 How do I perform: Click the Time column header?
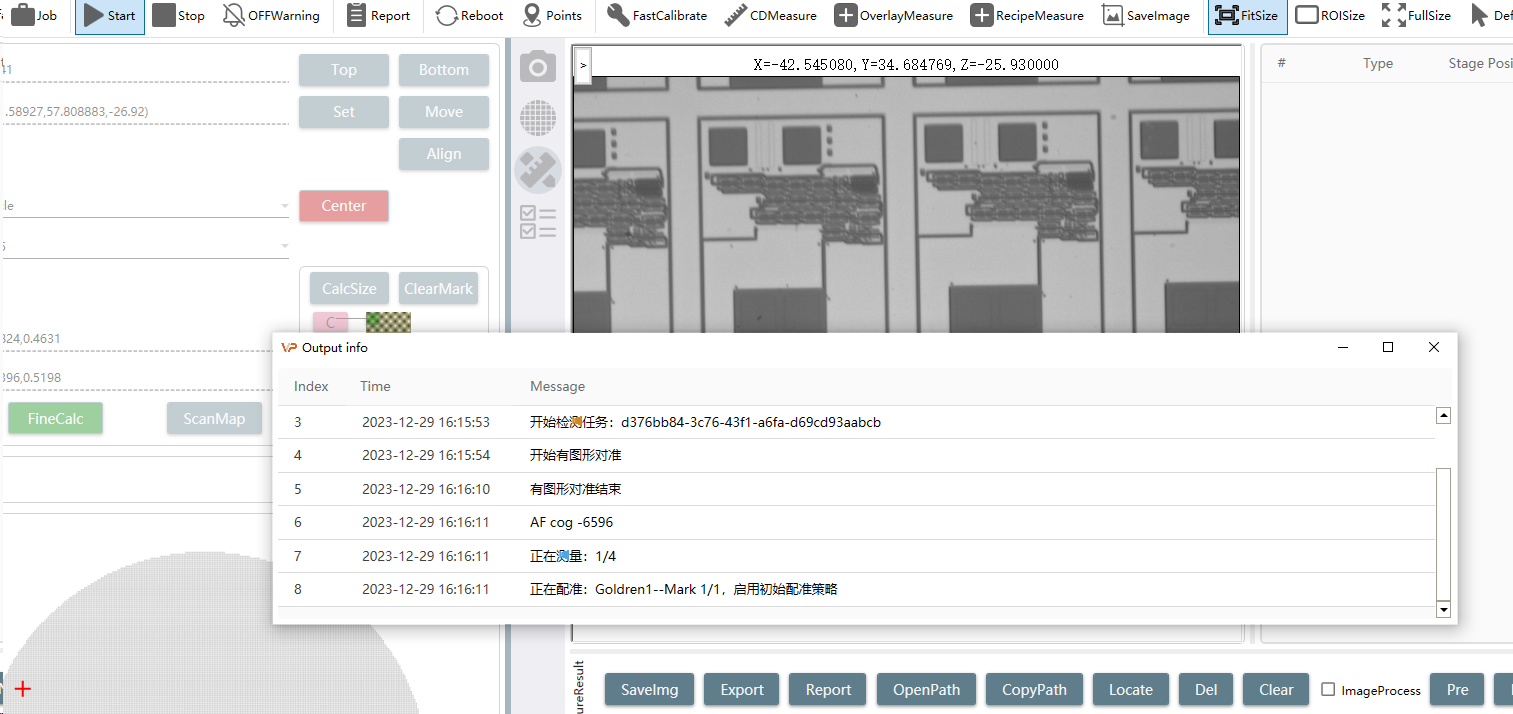[375, 386]
